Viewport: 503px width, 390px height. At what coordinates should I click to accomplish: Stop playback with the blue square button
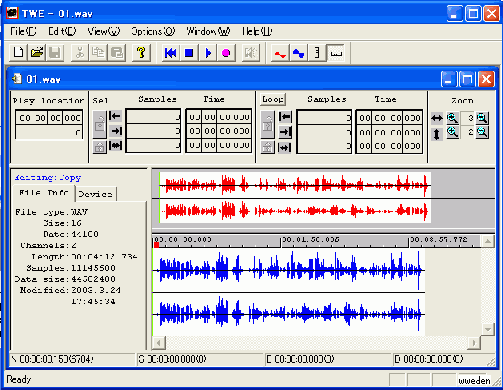point(189,53)
